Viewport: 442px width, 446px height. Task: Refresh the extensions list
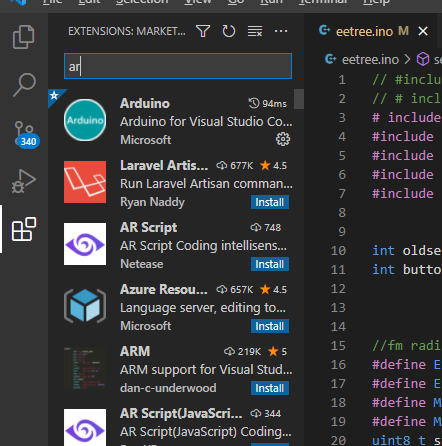point(229,31)
